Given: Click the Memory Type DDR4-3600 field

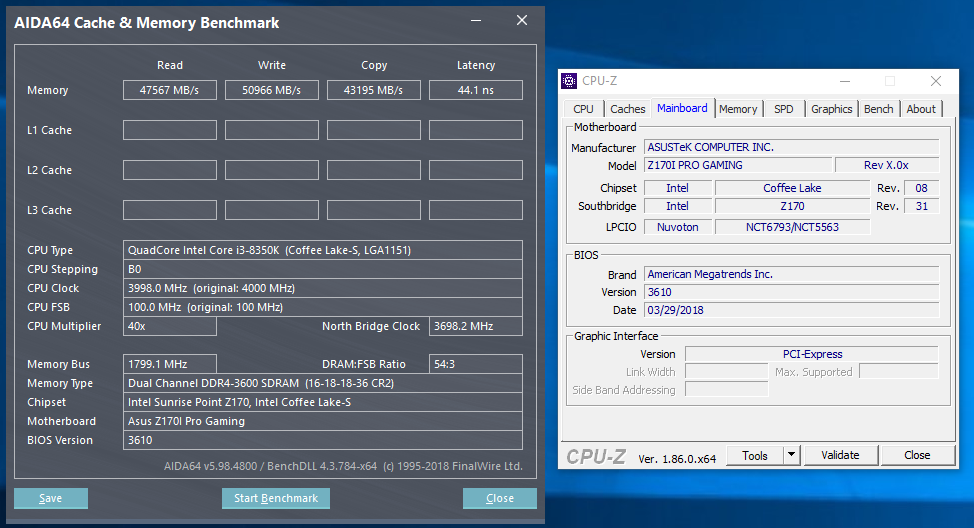Looking at the screenshot, I should [x=322, y=383].
